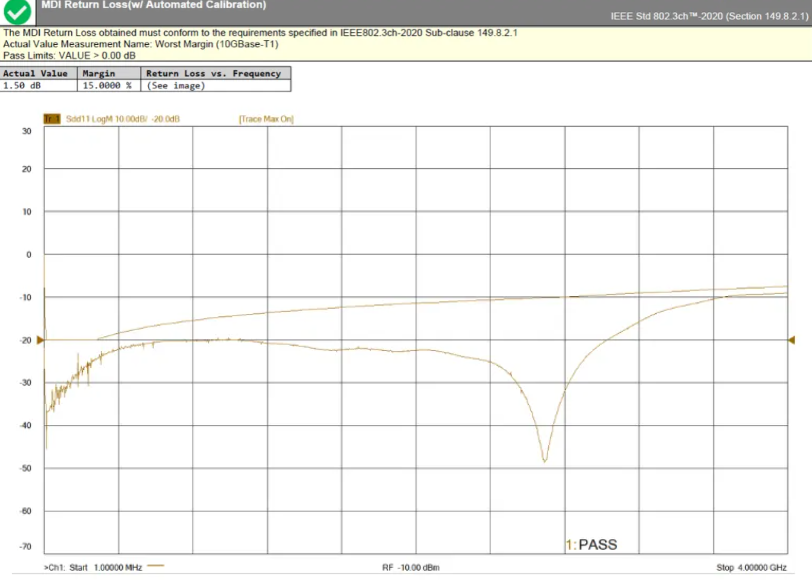Click the 1.50 dB actual value cell
The width and height of the screenshot is (812, 580).
[x=22, y=86]
